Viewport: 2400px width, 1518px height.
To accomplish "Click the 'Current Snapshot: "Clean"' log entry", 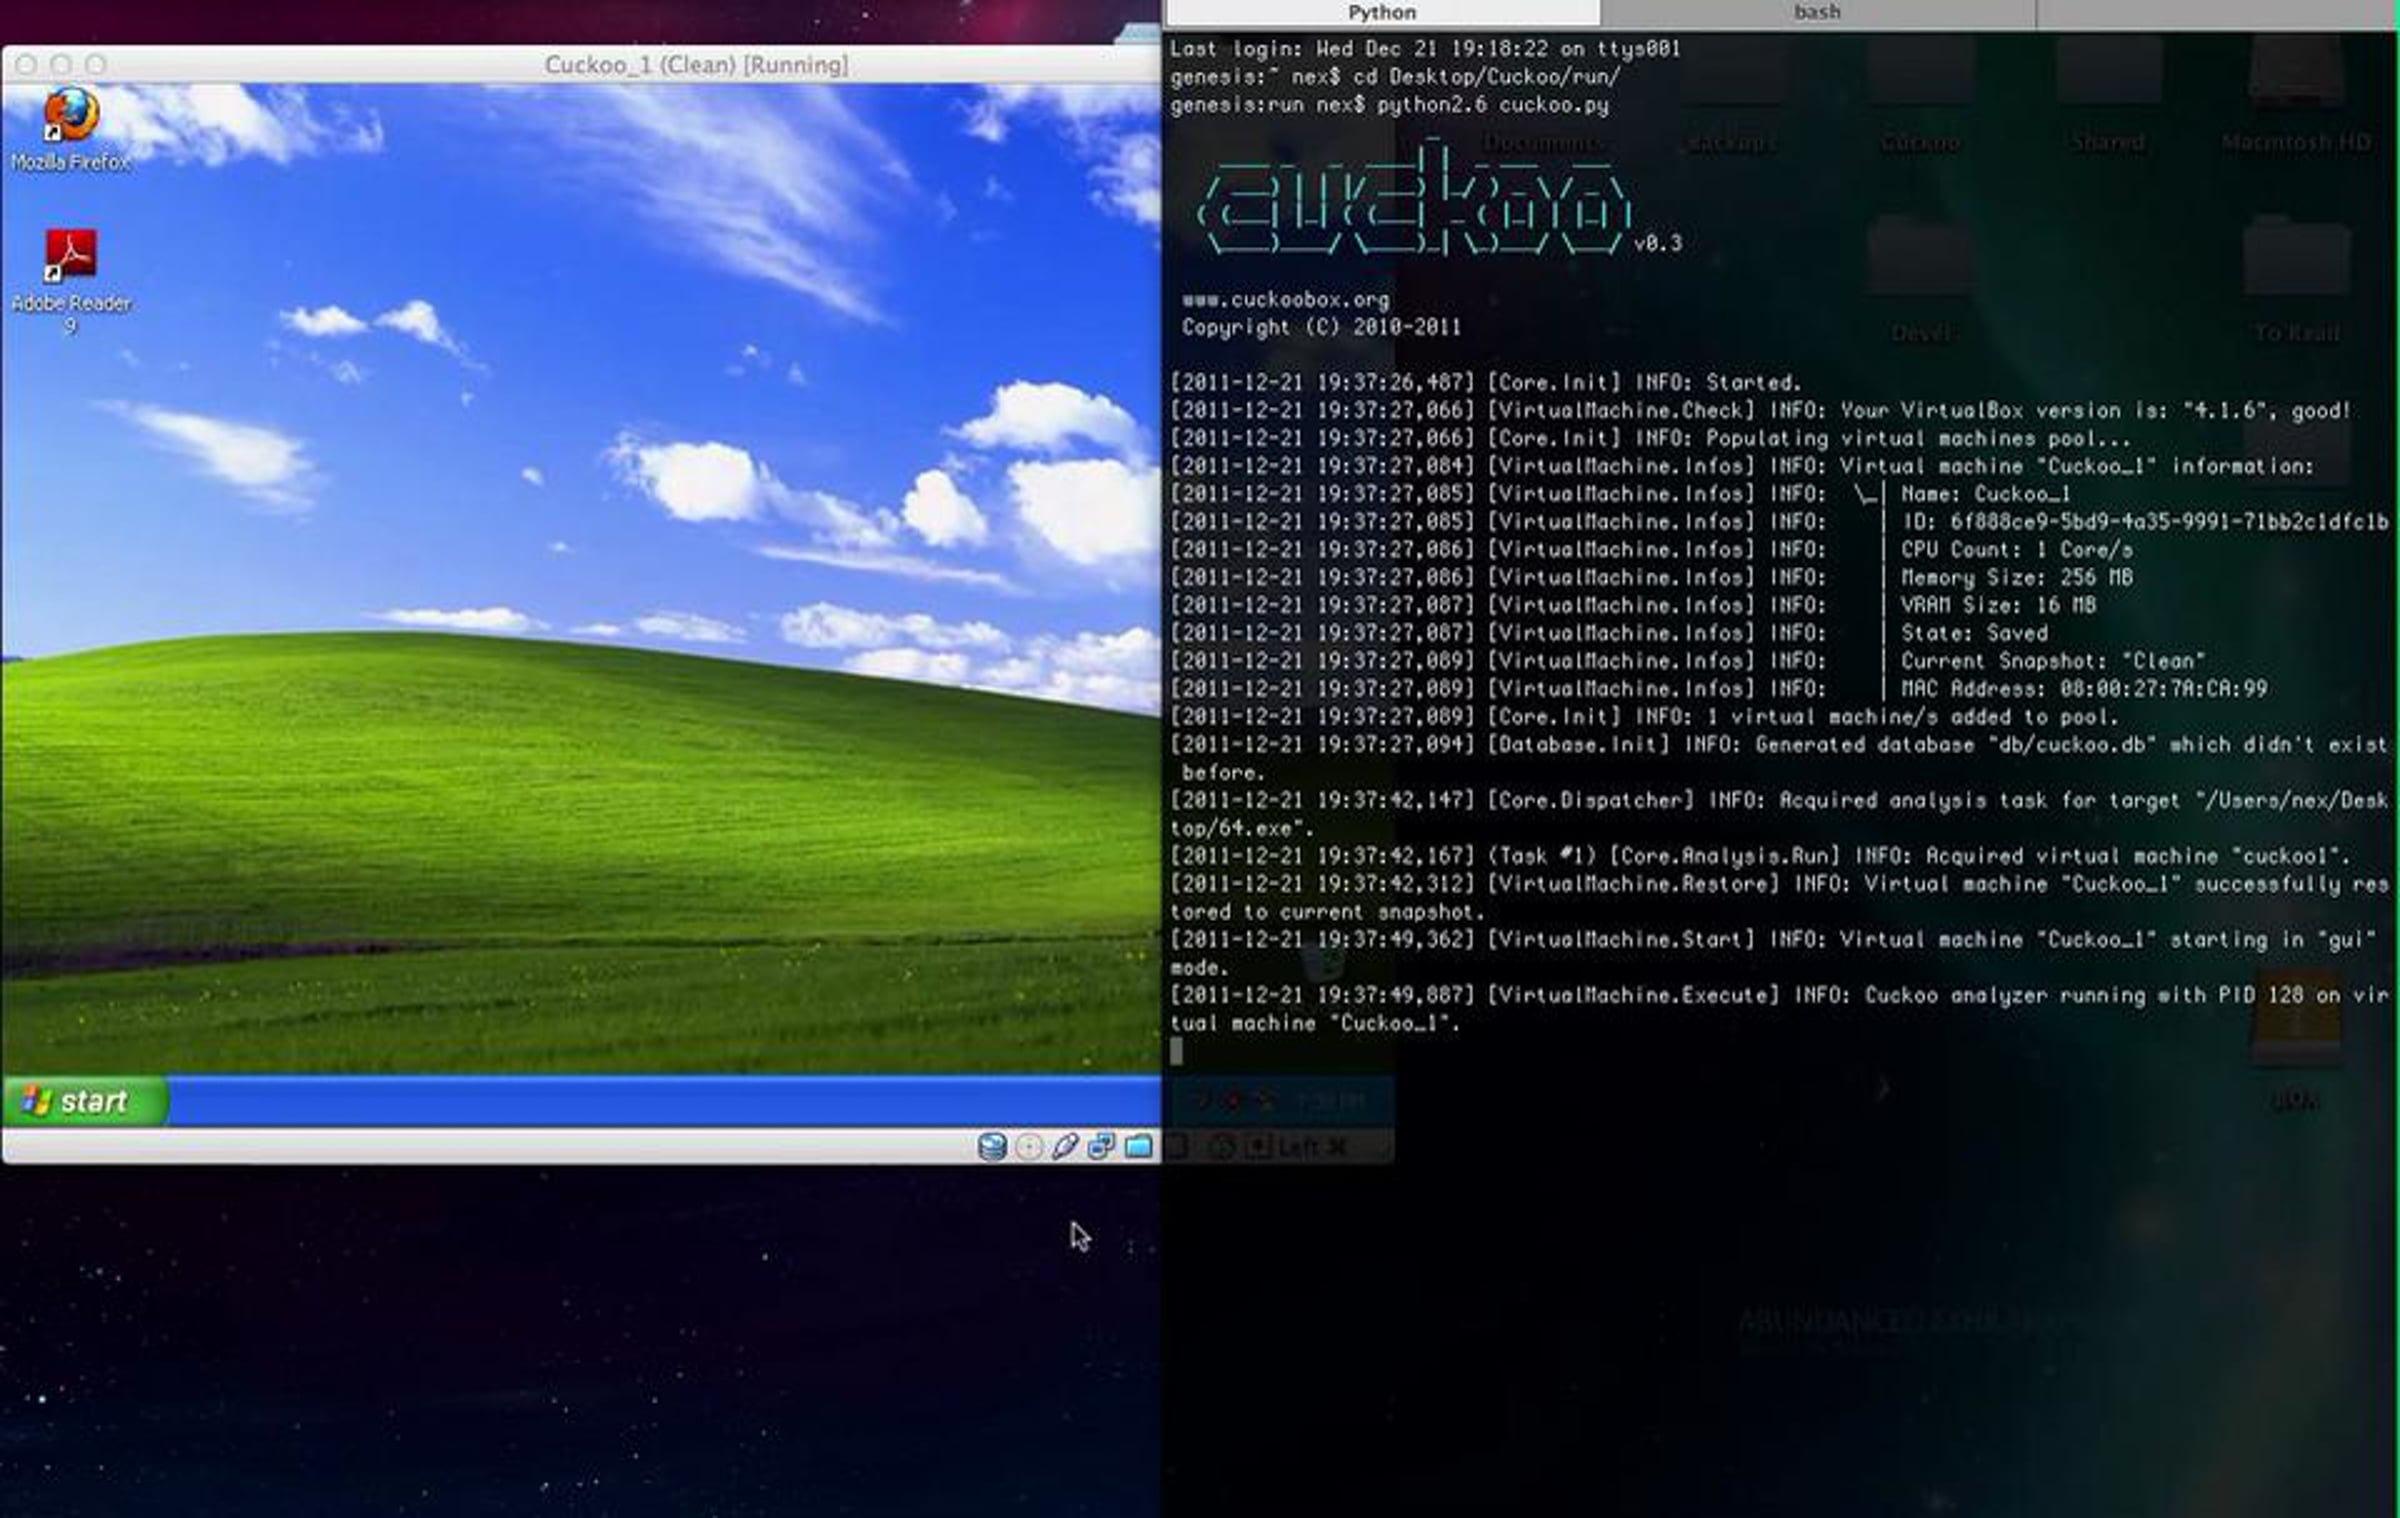I will 1688,661.
